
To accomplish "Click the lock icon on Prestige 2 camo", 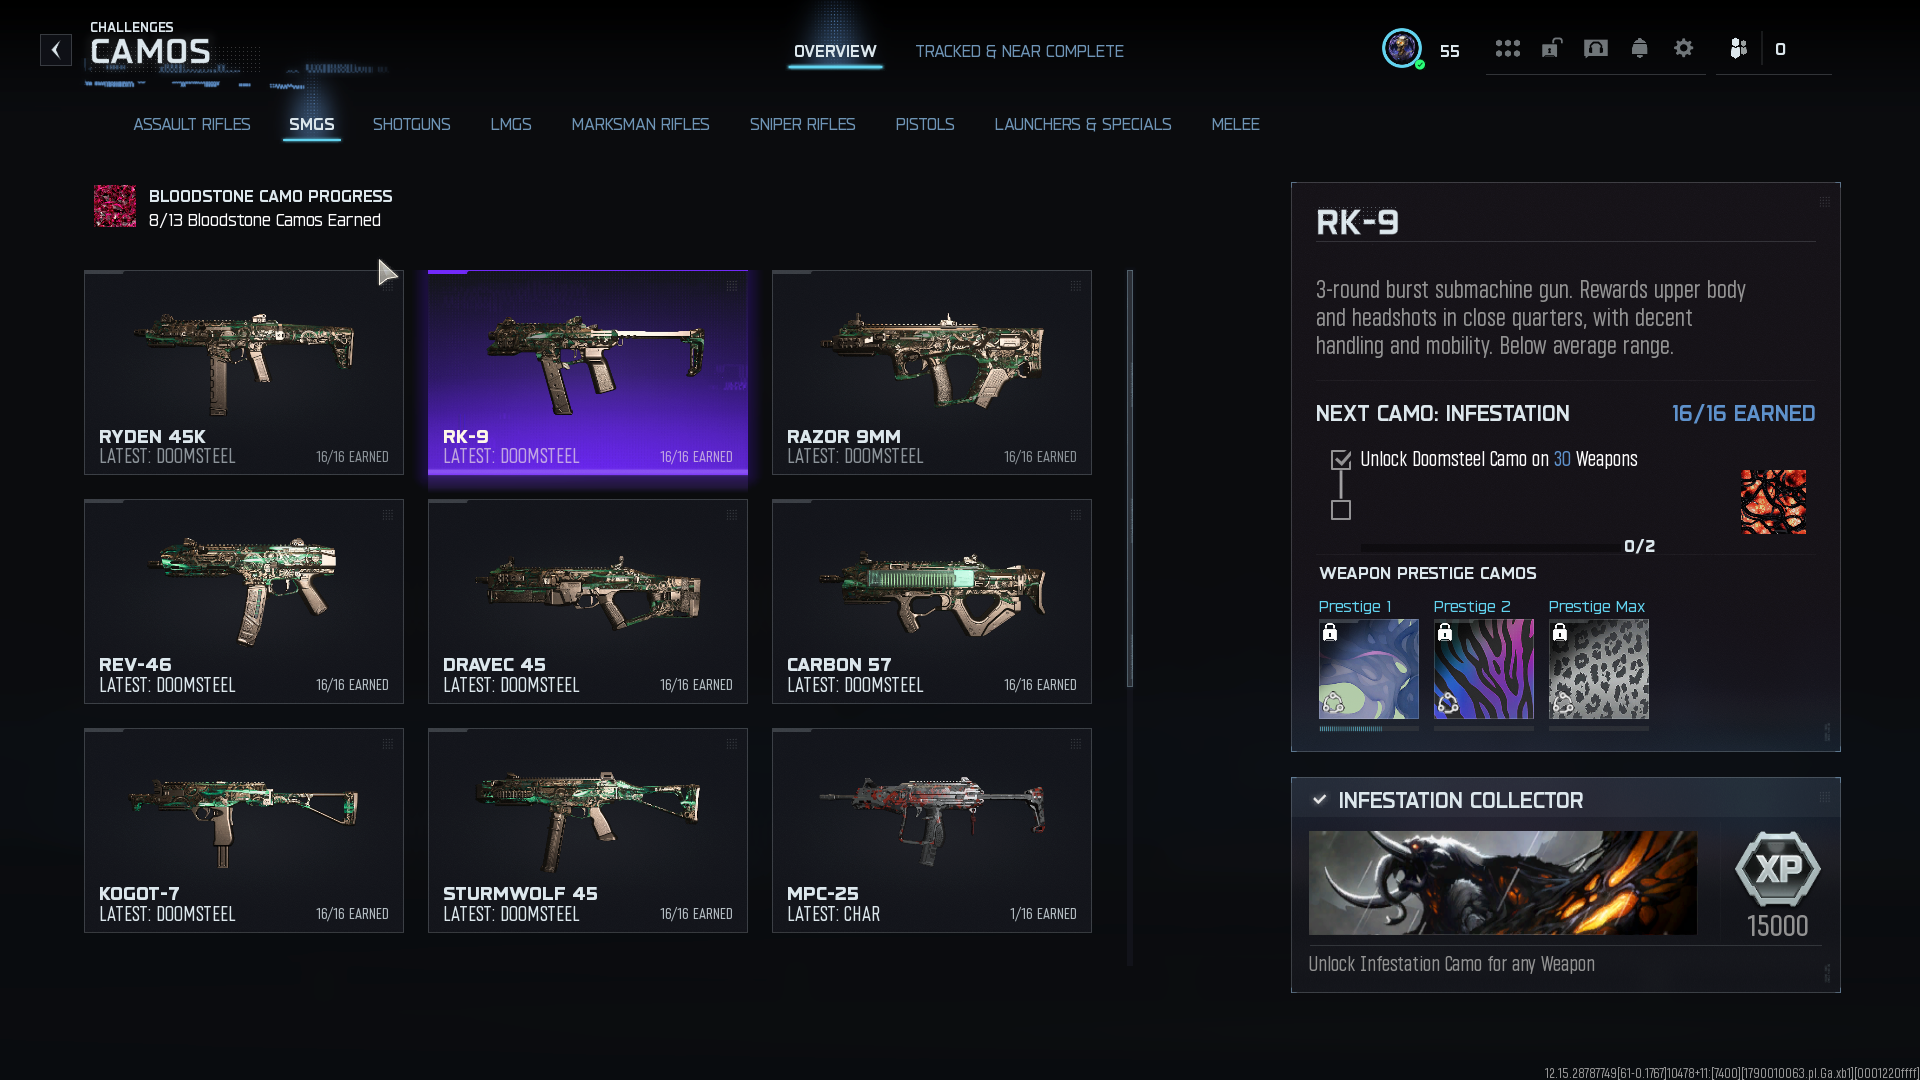I will tap(1445, 632).
